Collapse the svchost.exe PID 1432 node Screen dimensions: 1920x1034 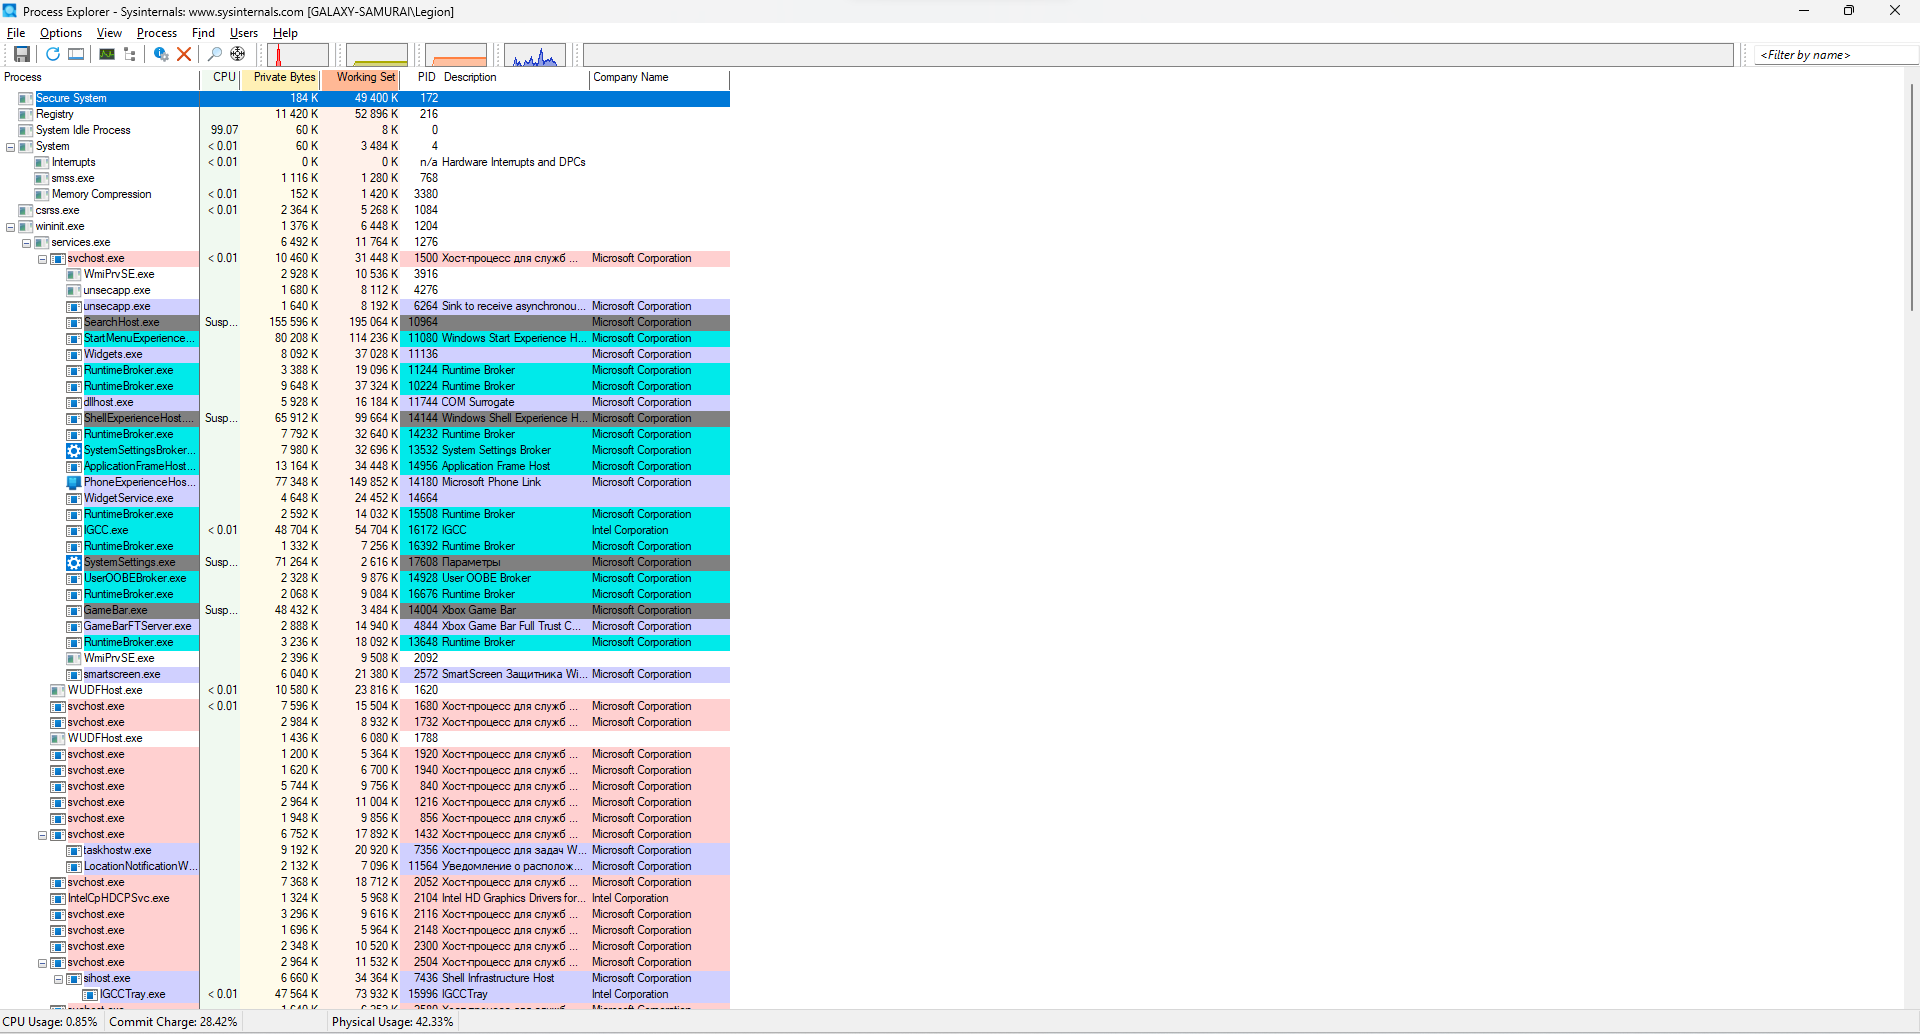coord(42,835)
